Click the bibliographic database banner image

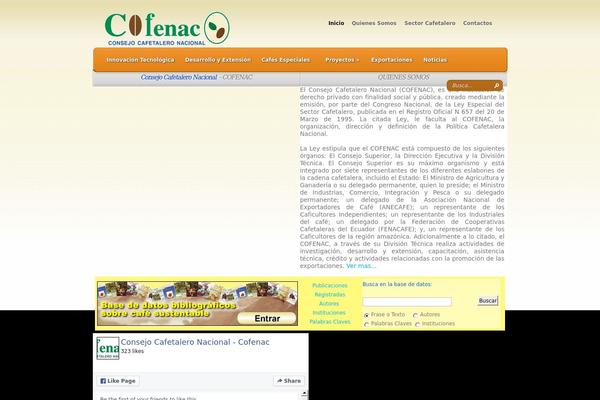pos(197,304)
